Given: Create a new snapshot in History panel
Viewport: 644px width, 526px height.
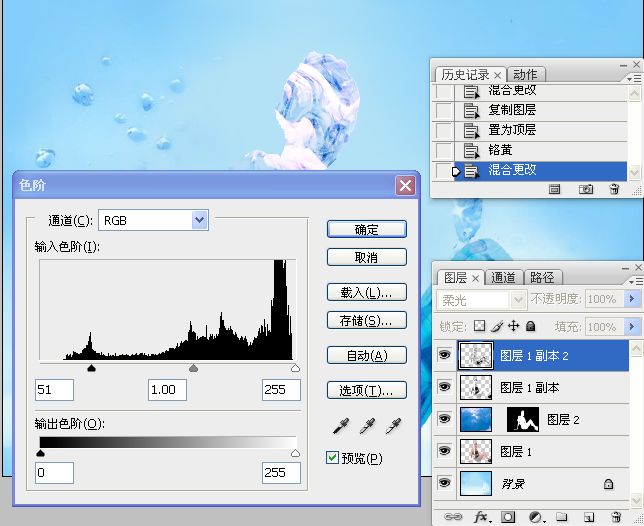Looking at the screenshot, I should click(x=587, y=189).
